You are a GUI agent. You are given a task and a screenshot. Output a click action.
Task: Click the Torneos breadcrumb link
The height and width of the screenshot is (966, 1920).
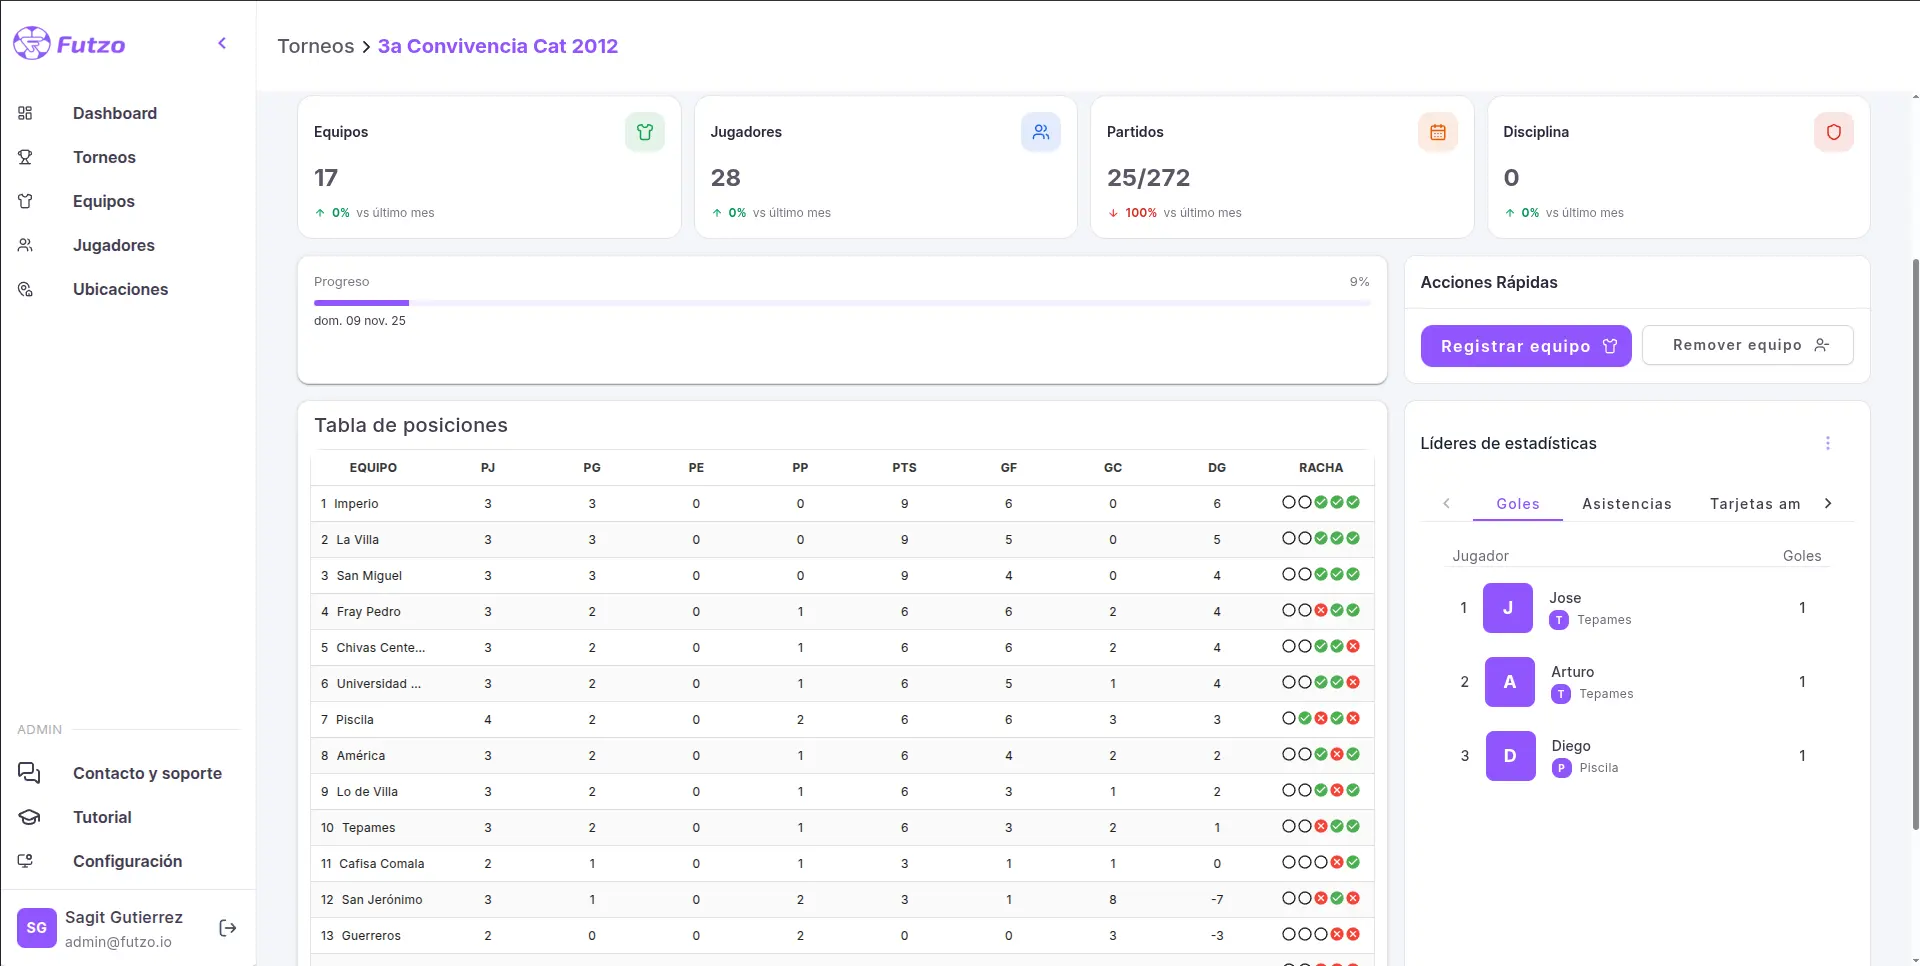(316, 46)
